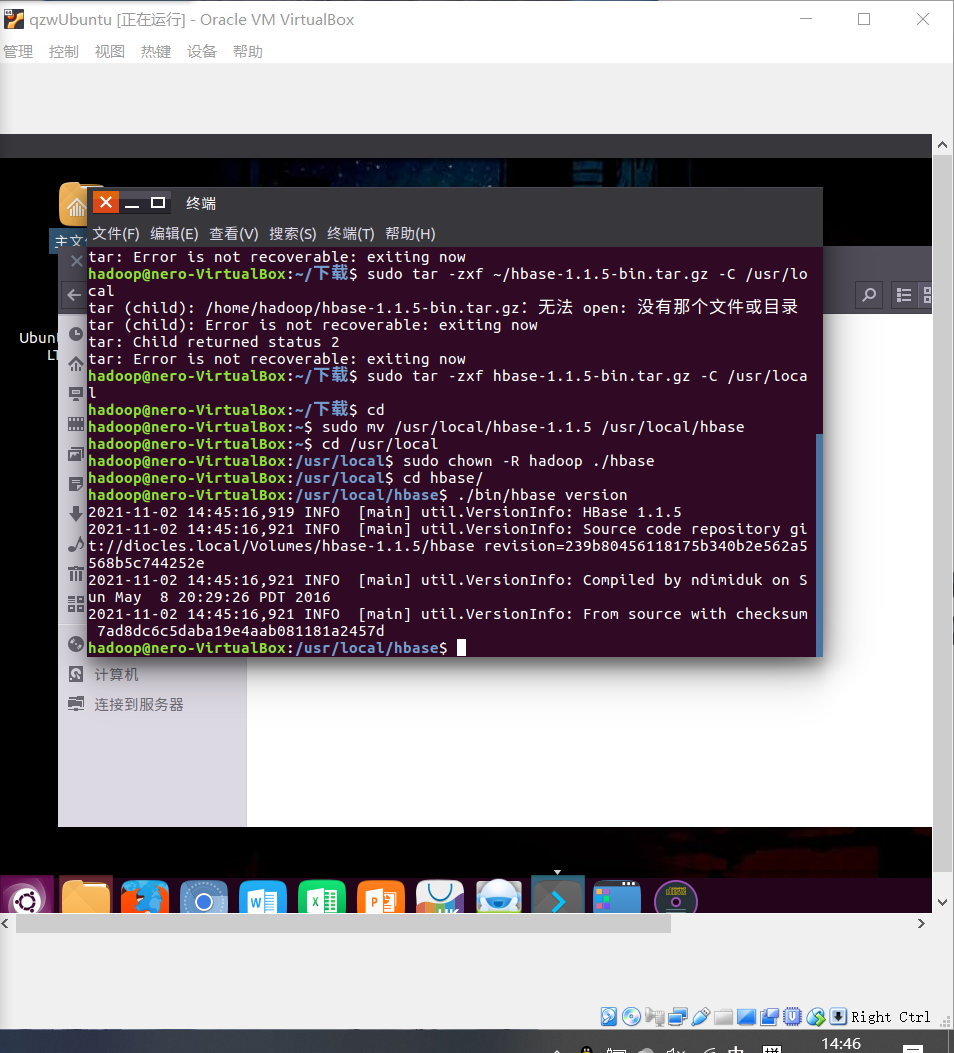Open Recent in file manager sidebar
Screen dimensions: 954x1053
tap(76, 334)
